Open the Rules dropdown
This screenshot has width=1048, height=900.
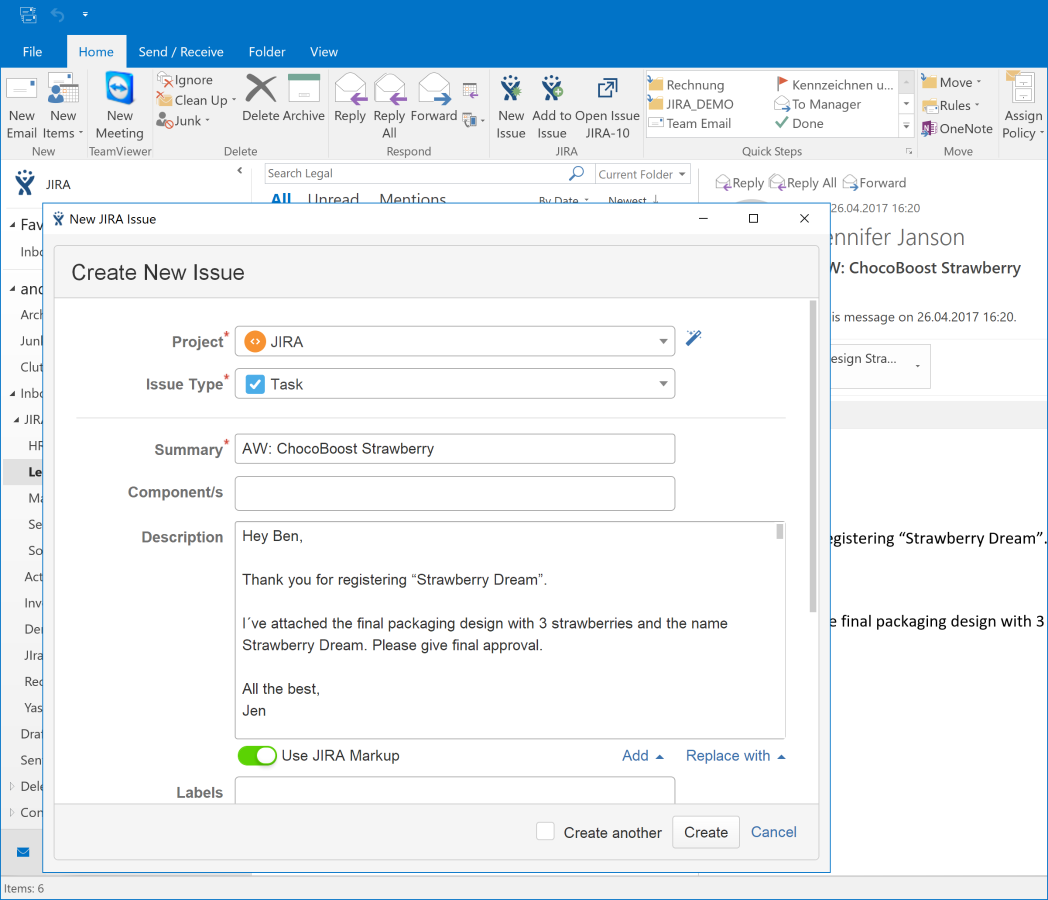point(950,106)
